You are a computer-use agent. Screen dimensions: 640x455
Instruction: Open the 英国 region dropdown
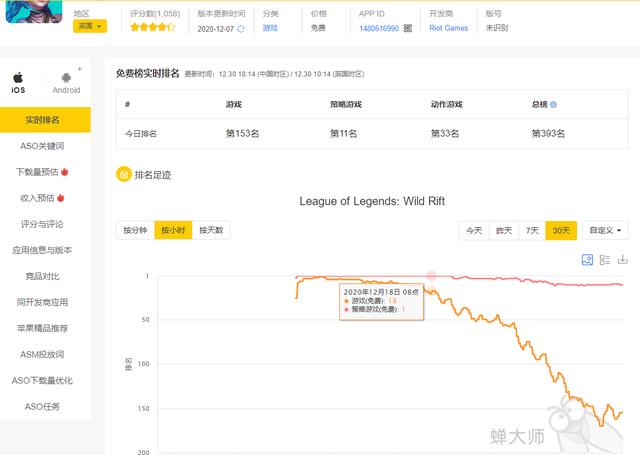tap(90, 26)
